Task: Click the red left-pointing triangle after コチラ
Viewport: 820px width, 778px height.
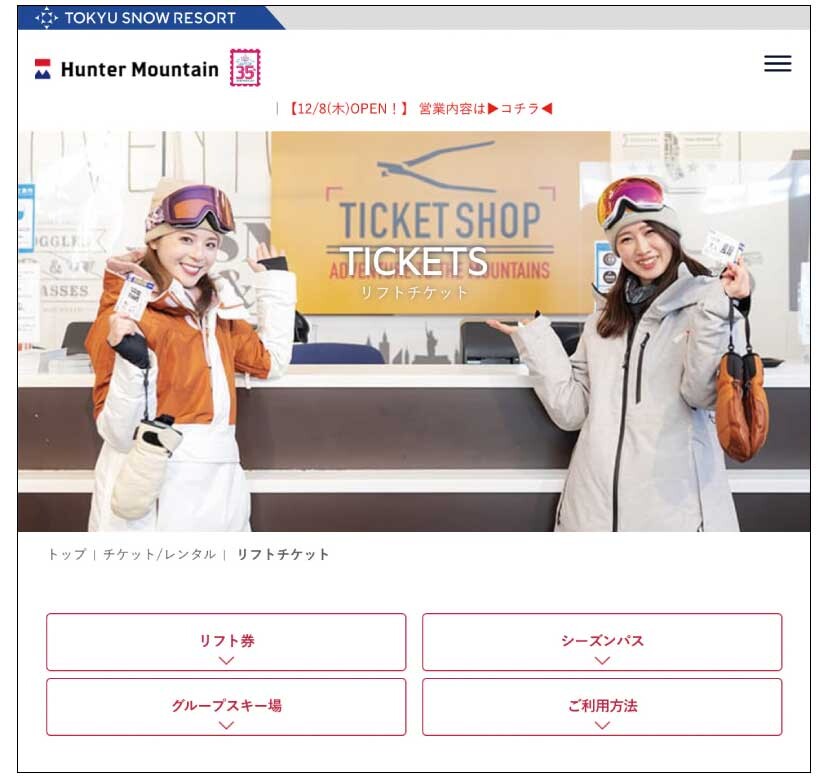Action: pyautogui.click(x=546, y=109)
